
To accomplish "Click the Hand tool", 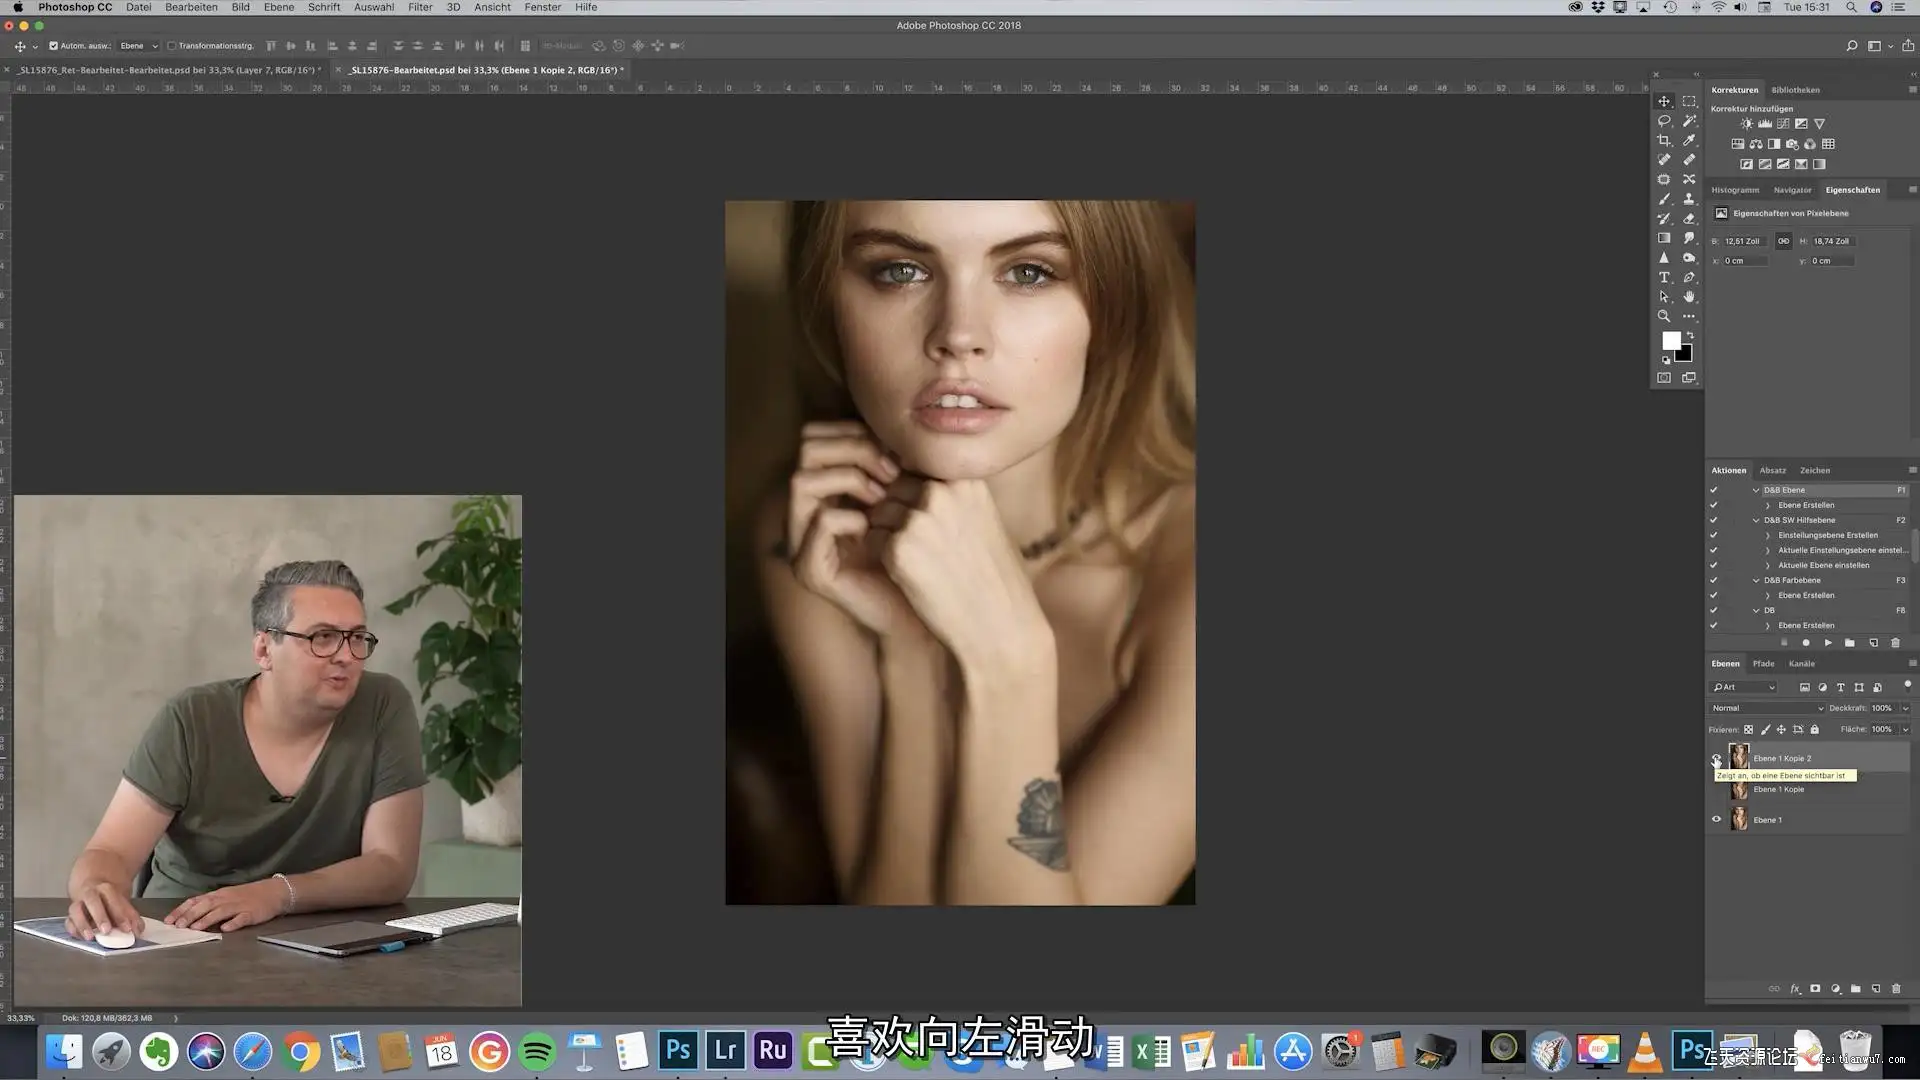I will tap(1689, 297).
